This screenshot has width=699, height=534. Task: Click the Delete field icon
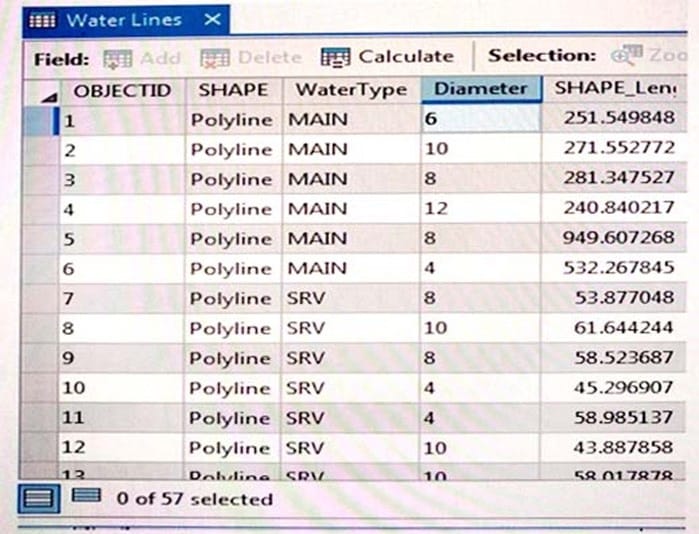pos(214,58)
